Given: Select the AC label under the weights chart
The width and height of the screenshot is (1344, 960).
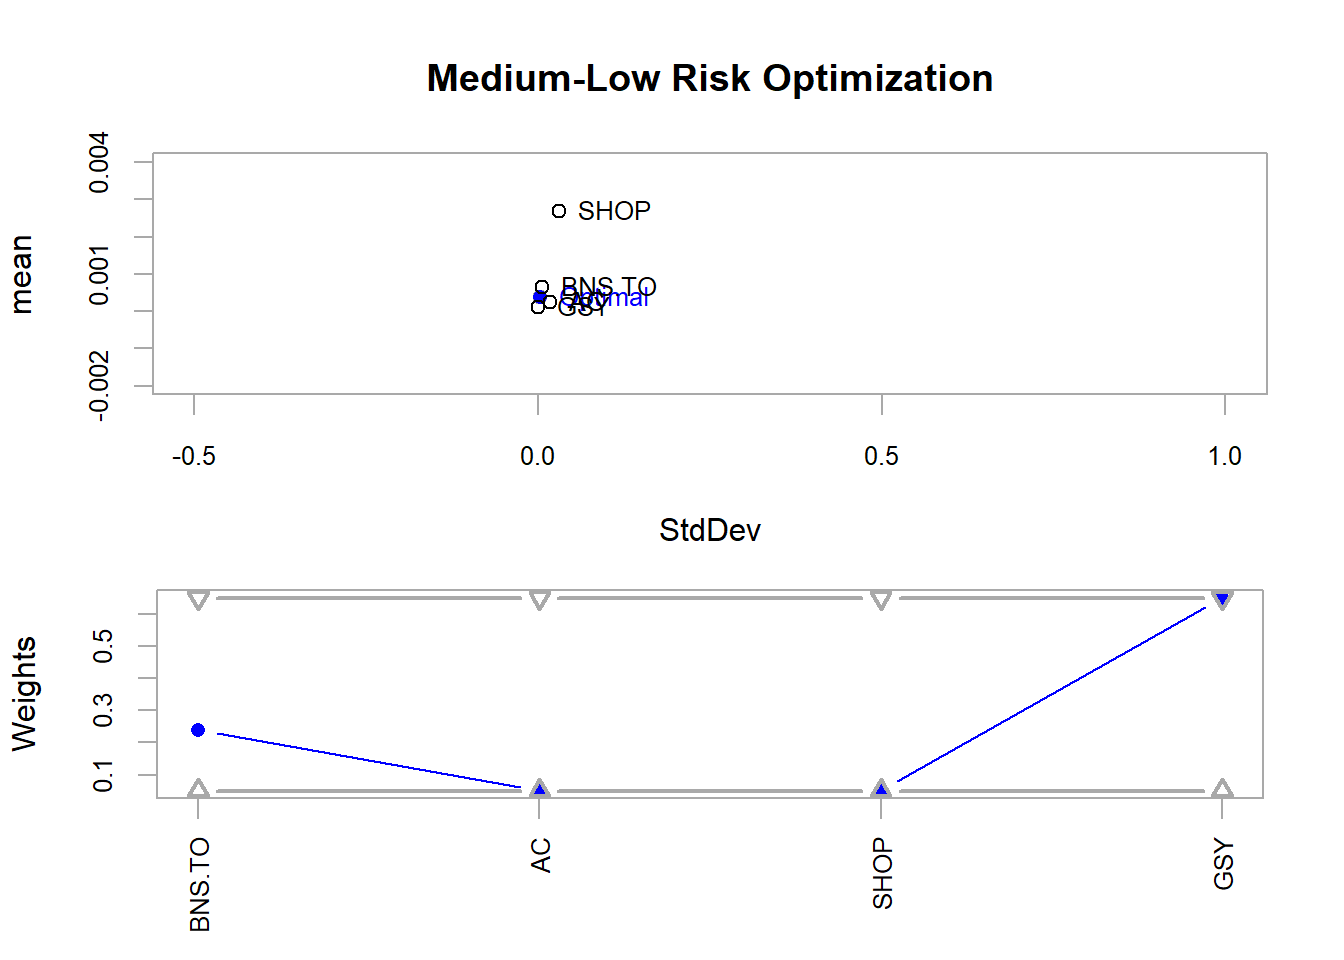Looking at the screenshot, I should tap(541, 856).
